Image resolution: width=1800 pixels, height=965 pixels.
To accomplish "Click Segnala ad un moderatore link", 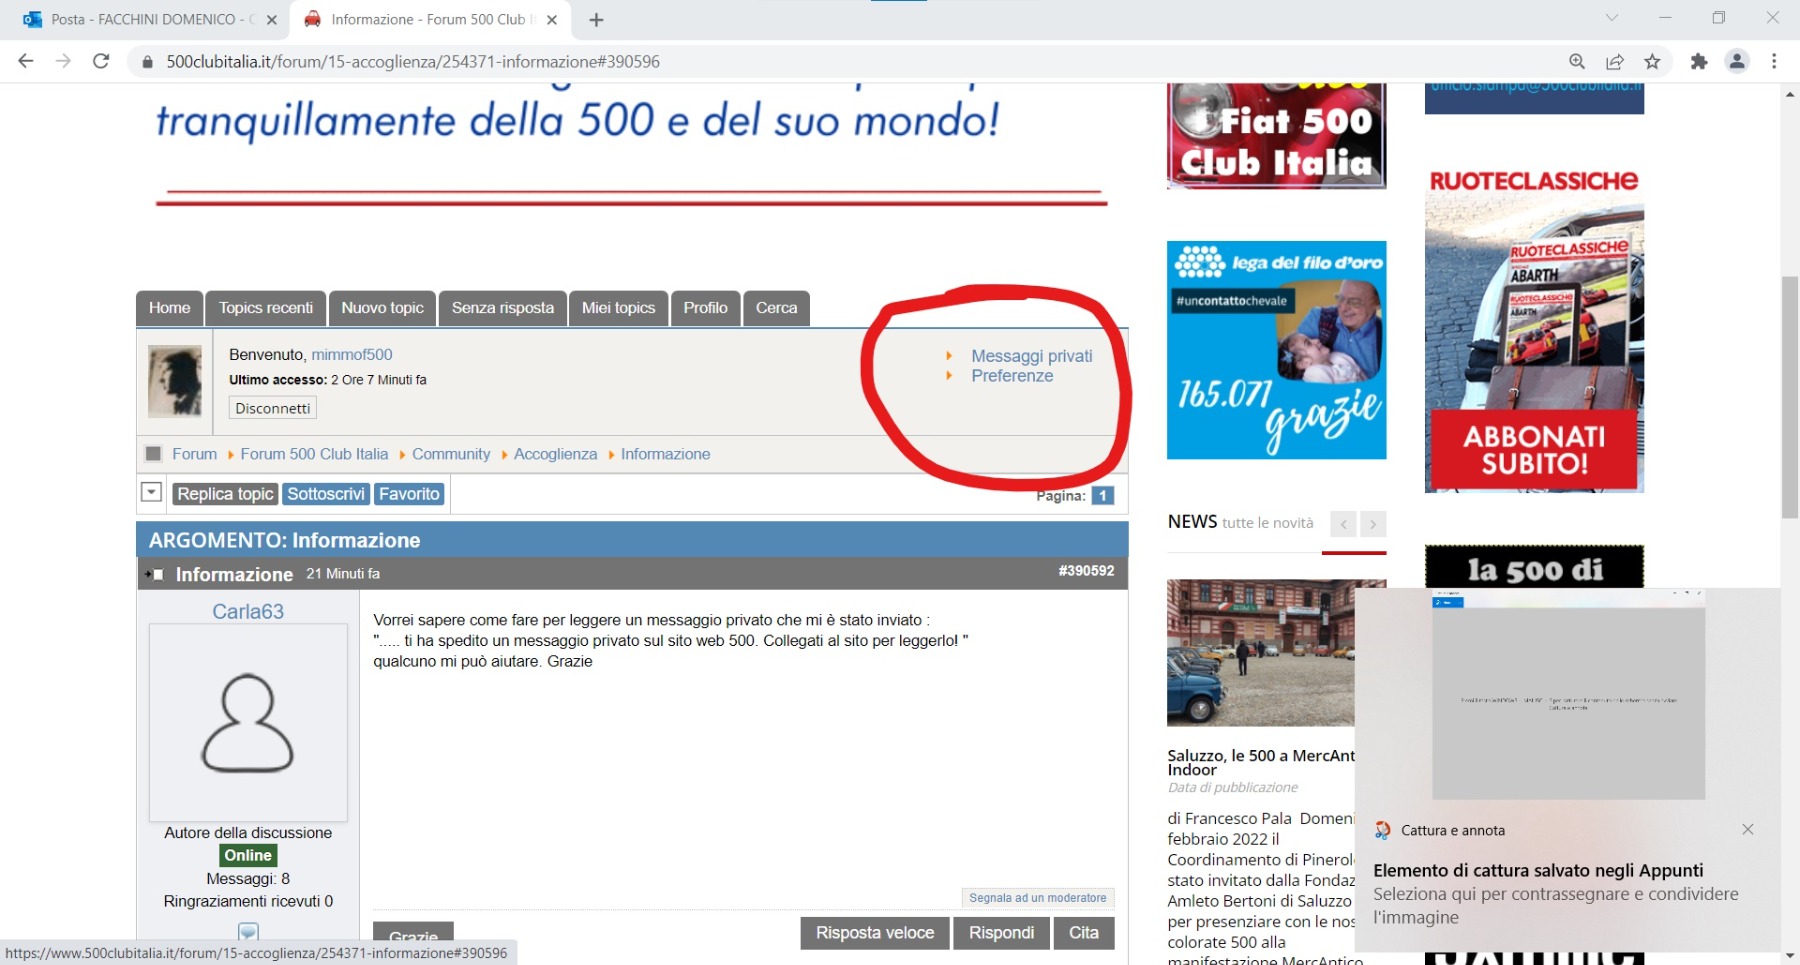I will point(1037,898).
